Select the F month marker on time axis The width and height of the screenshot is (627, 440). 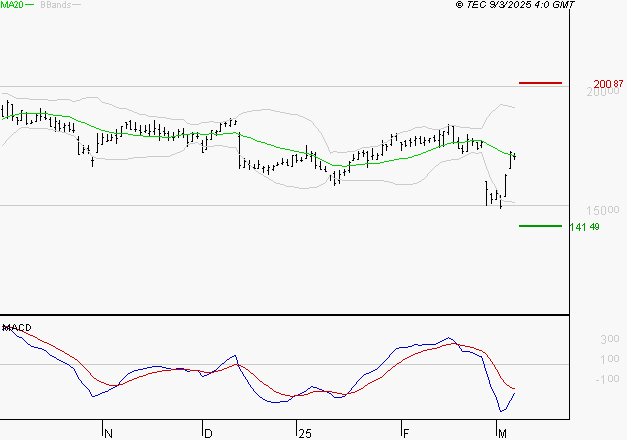[x=407, y=432]
